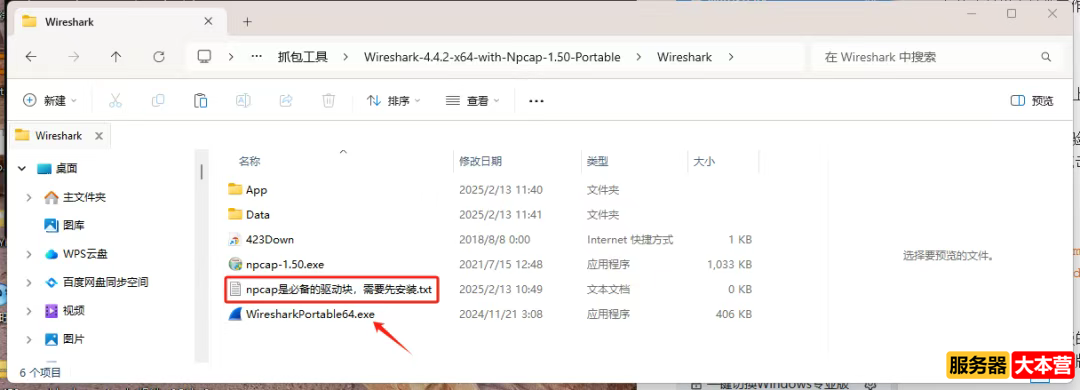1080x390 pixels.
Task: Open the See more ellipsis menu
Action: tap(536, 101)
